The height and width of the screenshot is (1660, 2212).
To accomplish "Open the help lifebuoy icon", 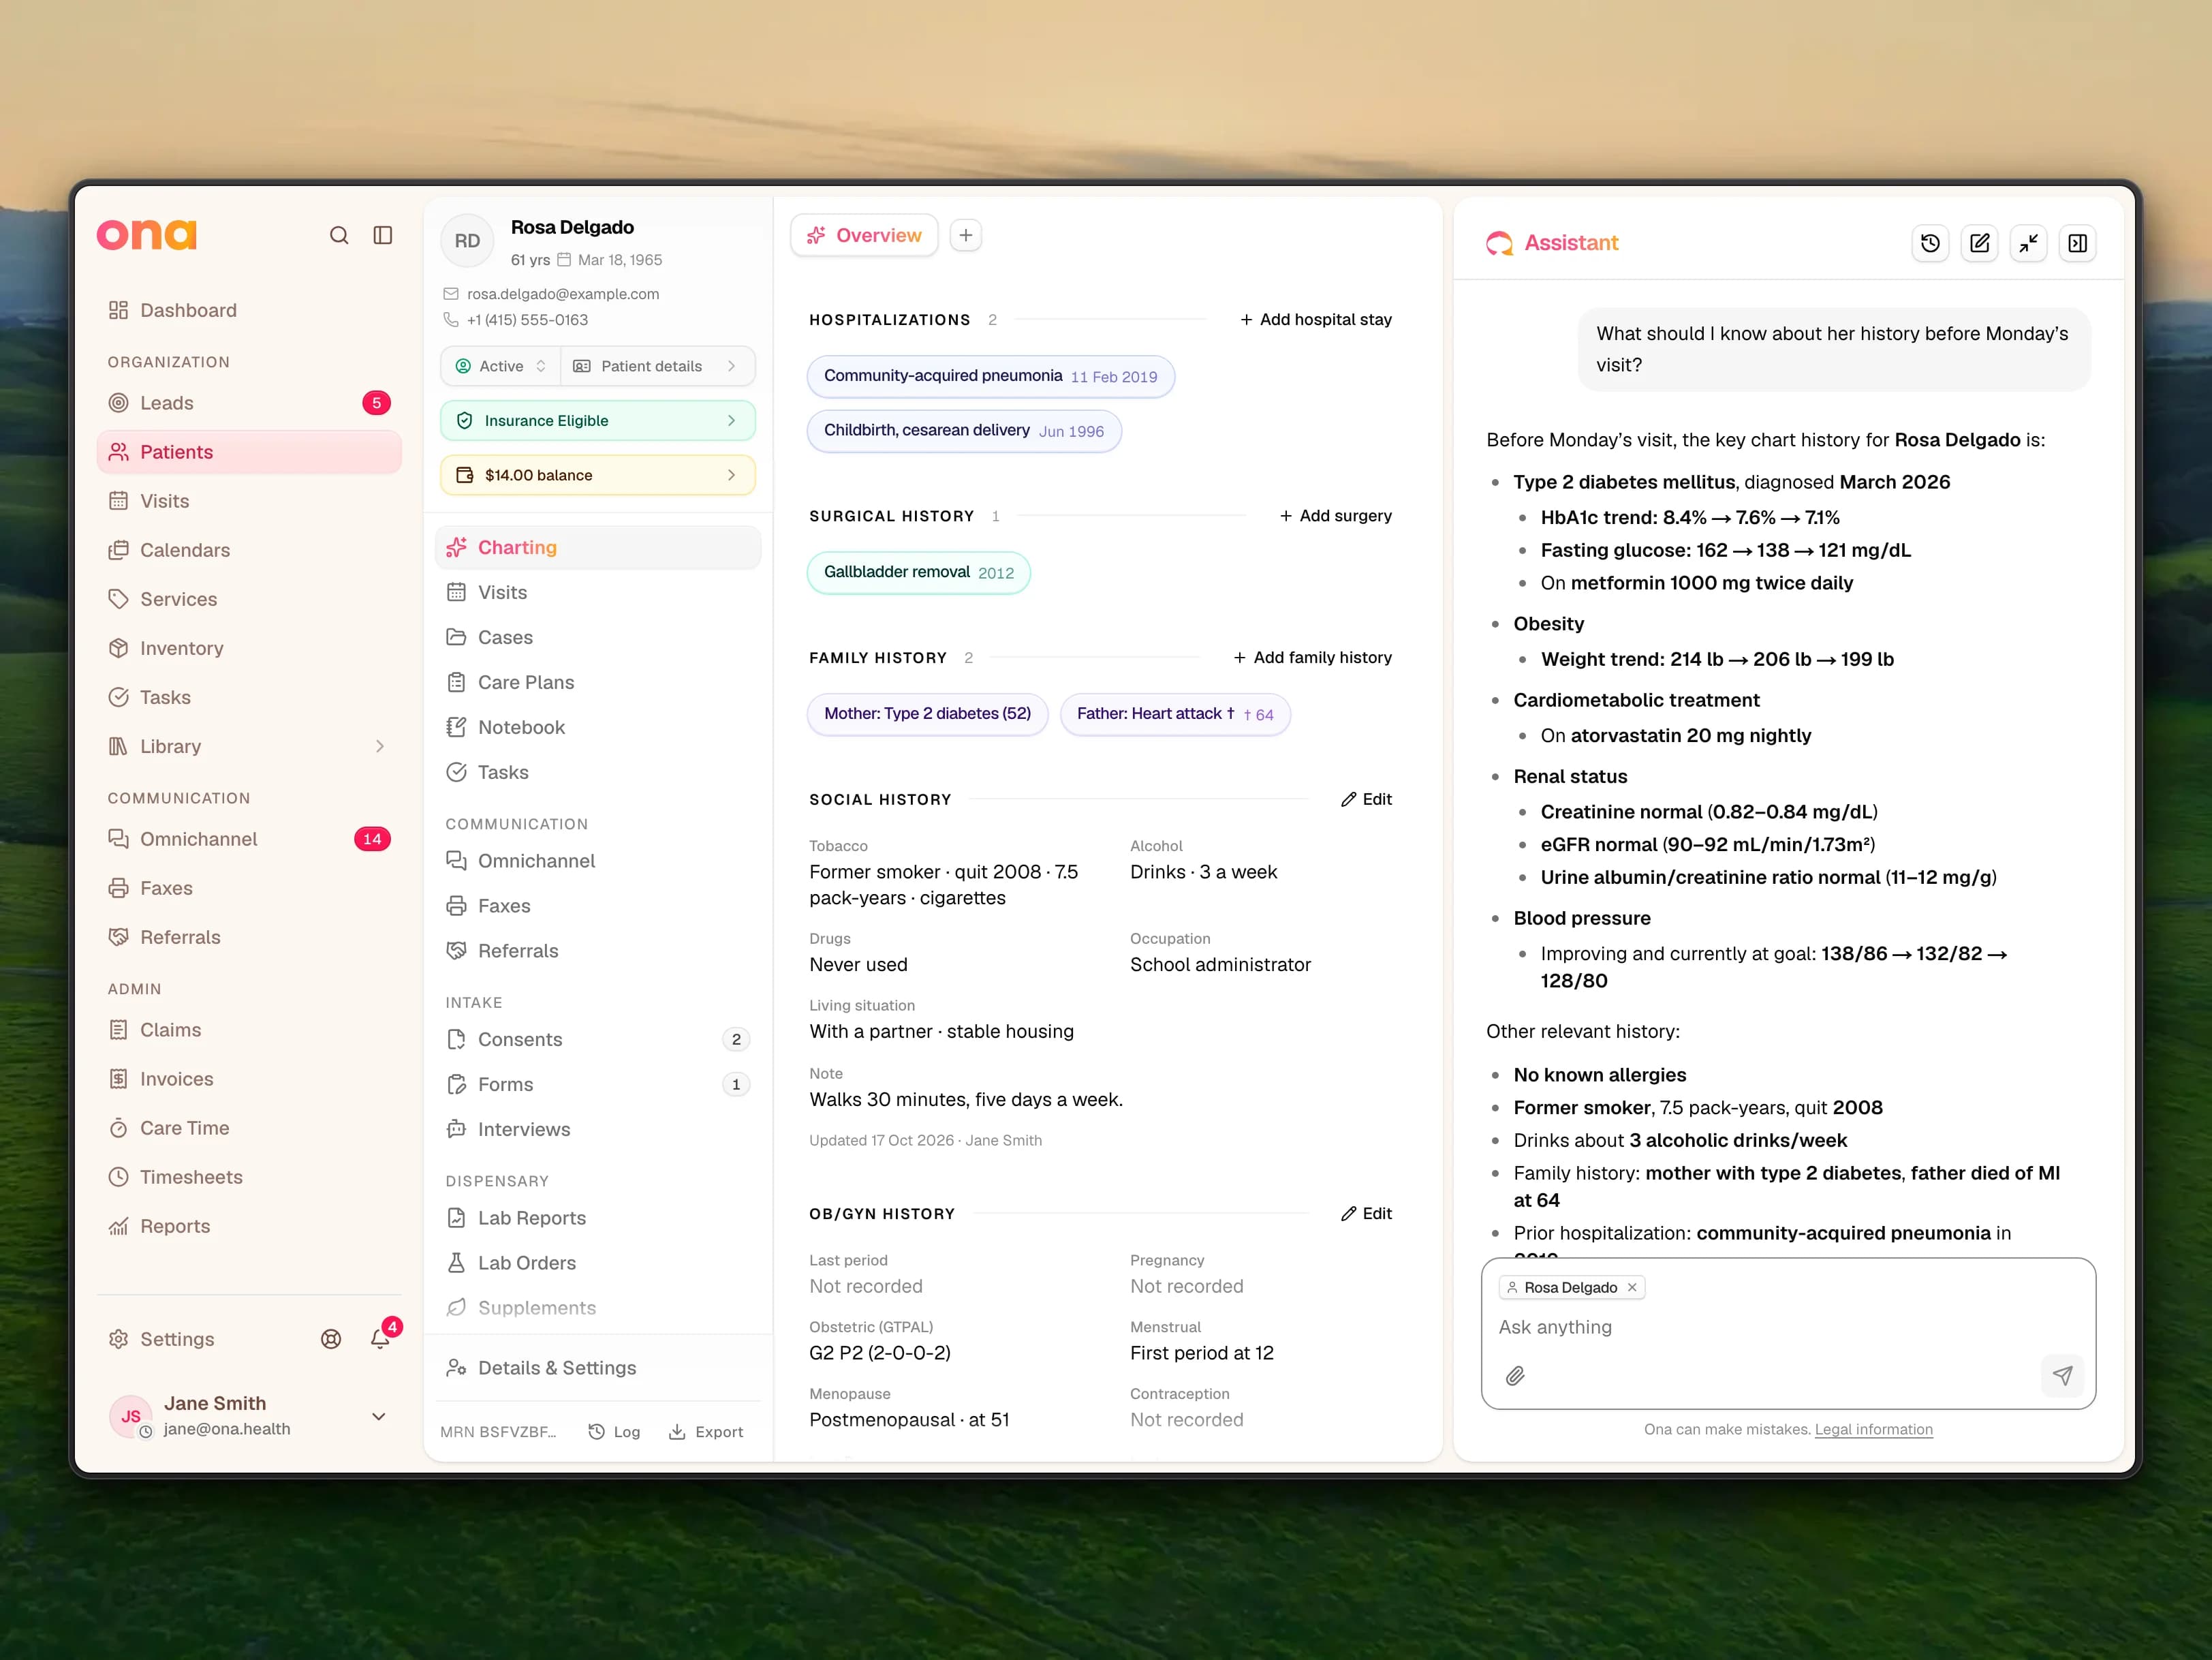I will point(331,1339).
